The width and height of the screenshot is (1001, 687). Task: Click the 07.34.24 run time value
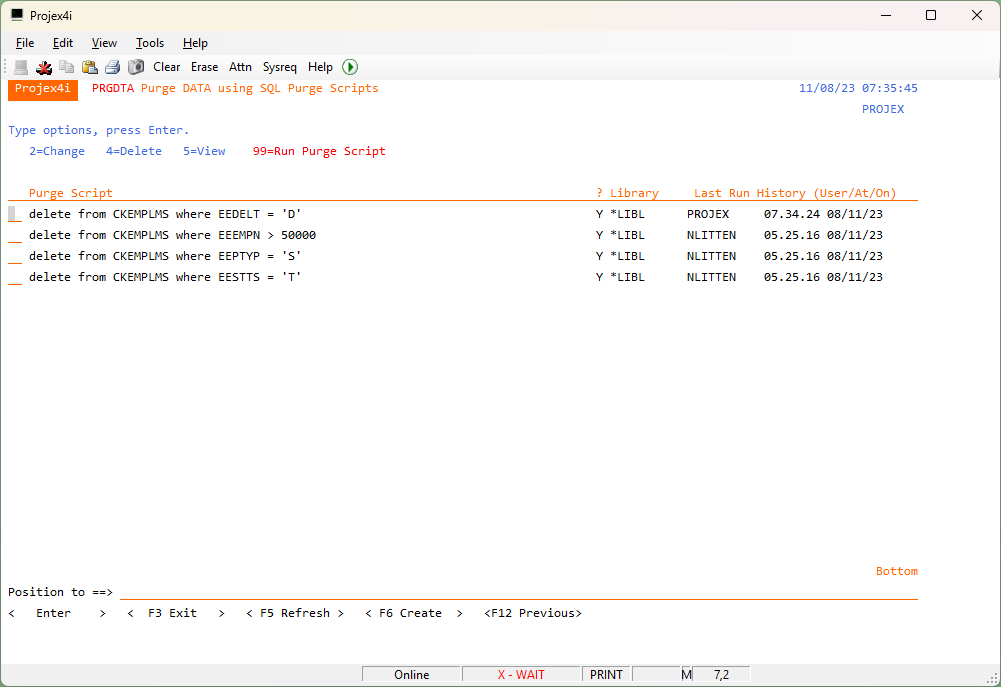coord(792,214)
